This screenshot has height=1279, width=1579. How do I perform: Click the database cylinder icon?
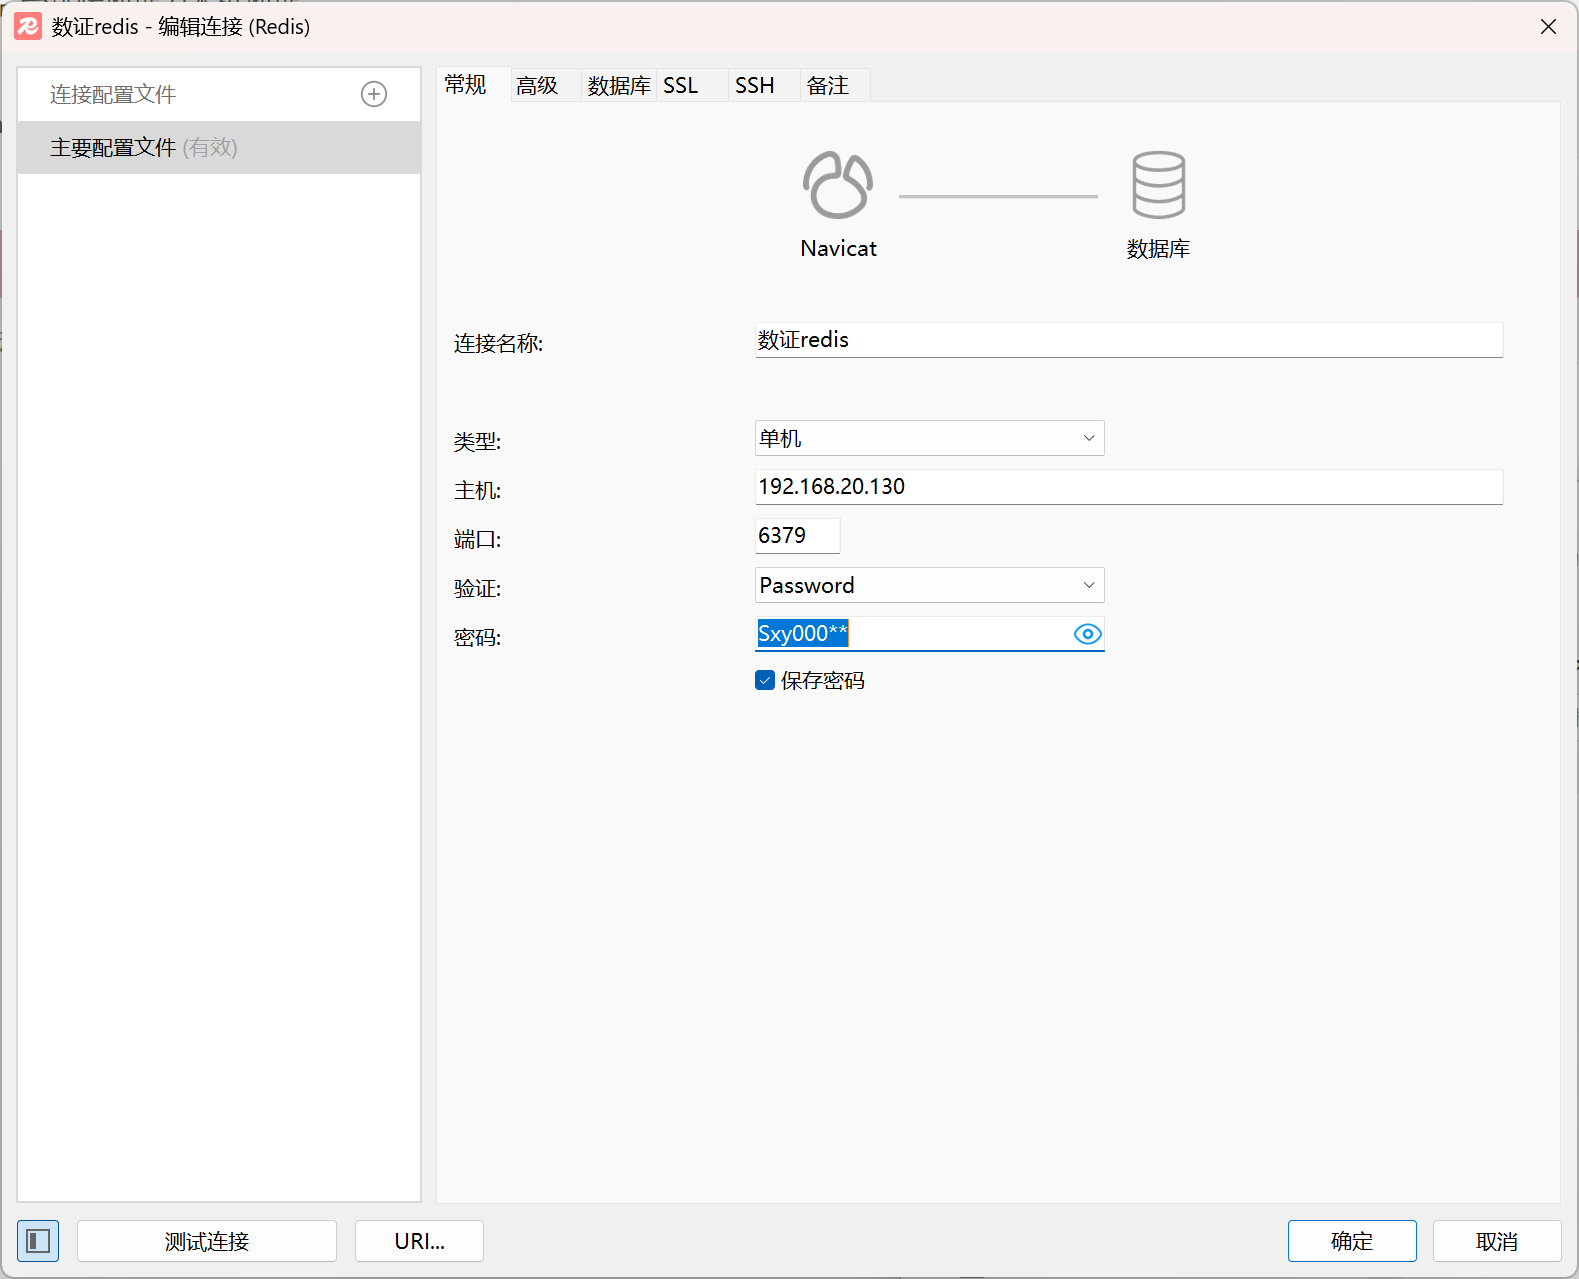(x=1158, y=185)
